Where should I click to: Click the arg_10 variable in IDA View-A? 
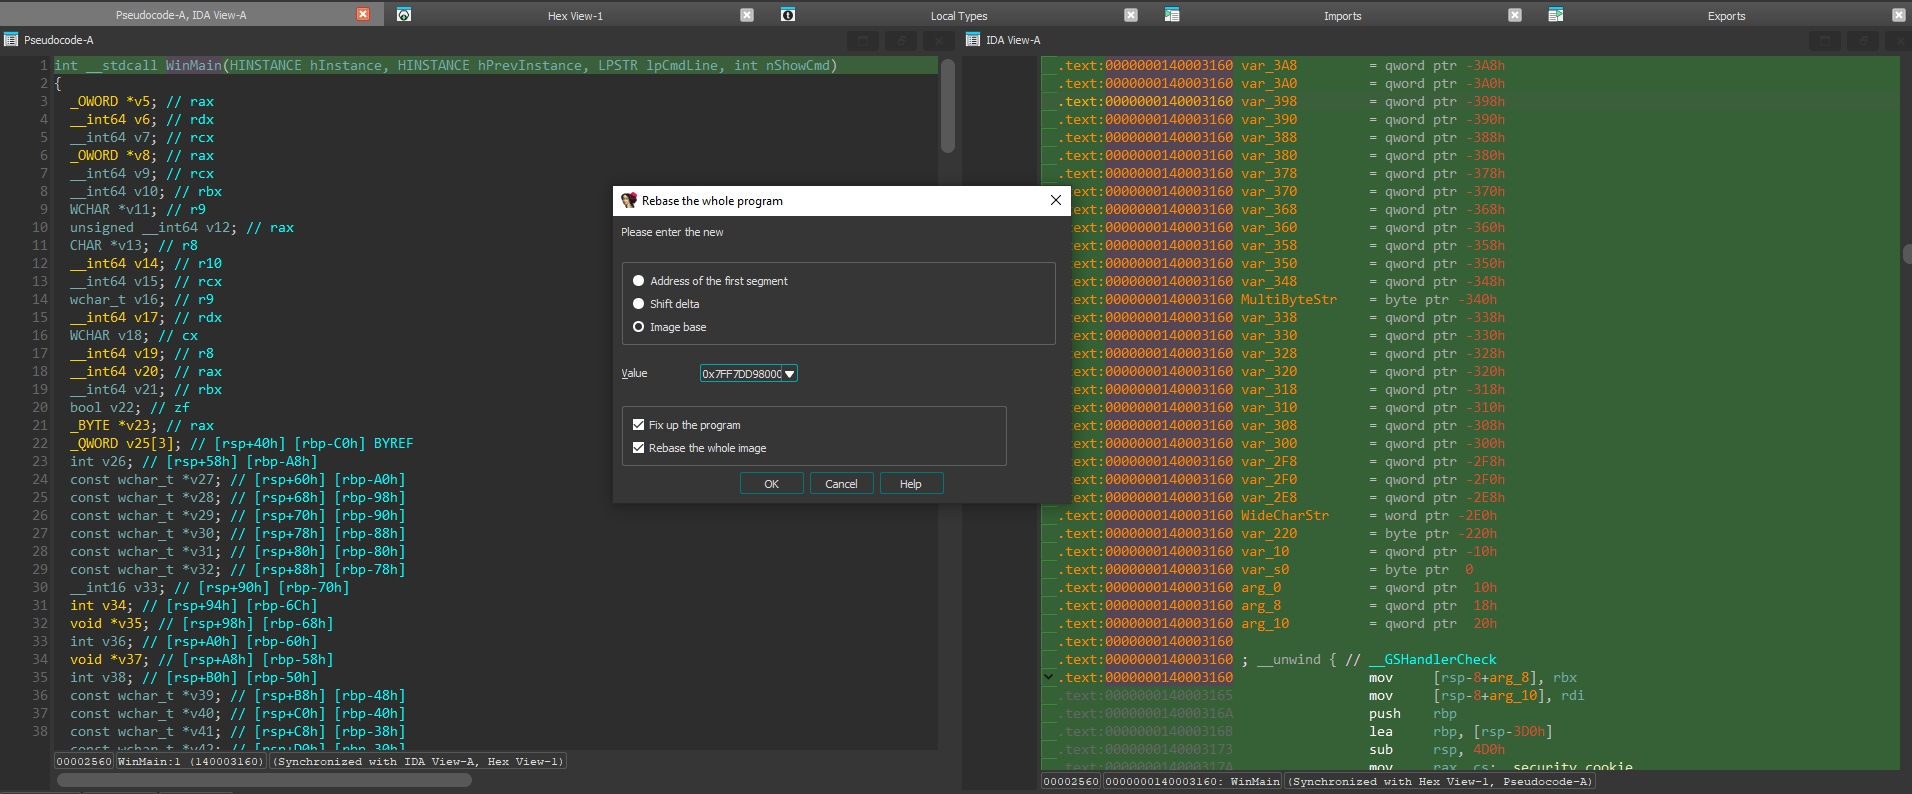click(1265, 623)
